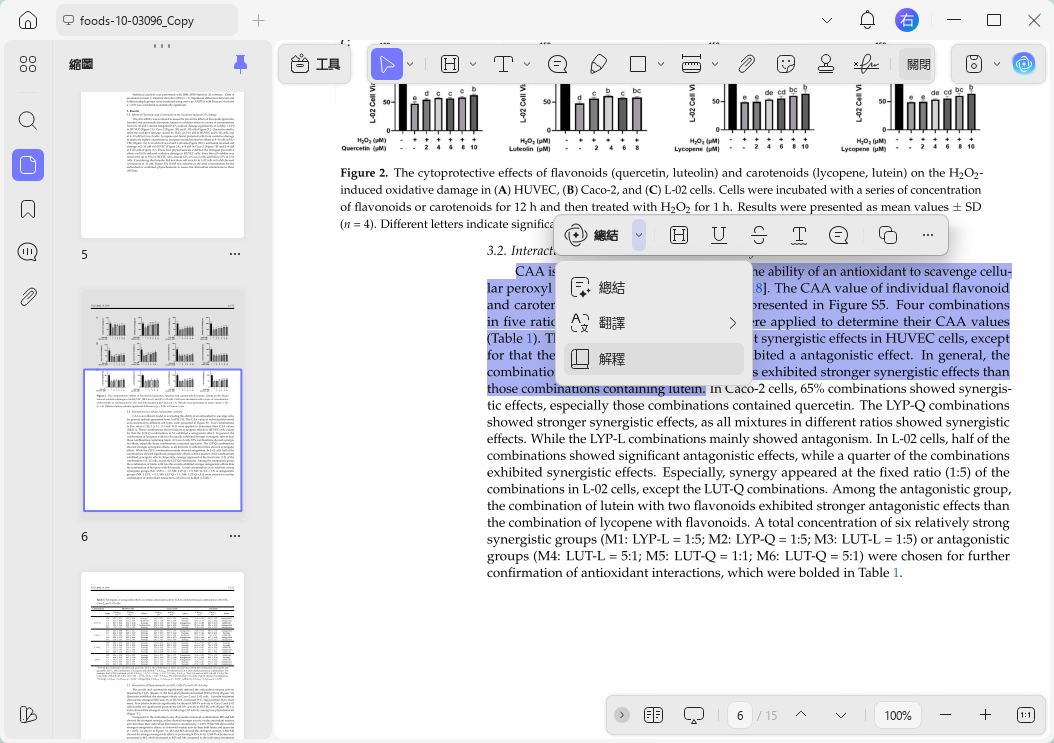Open page 6 thumbnail options menu

[x=235, y=536]
